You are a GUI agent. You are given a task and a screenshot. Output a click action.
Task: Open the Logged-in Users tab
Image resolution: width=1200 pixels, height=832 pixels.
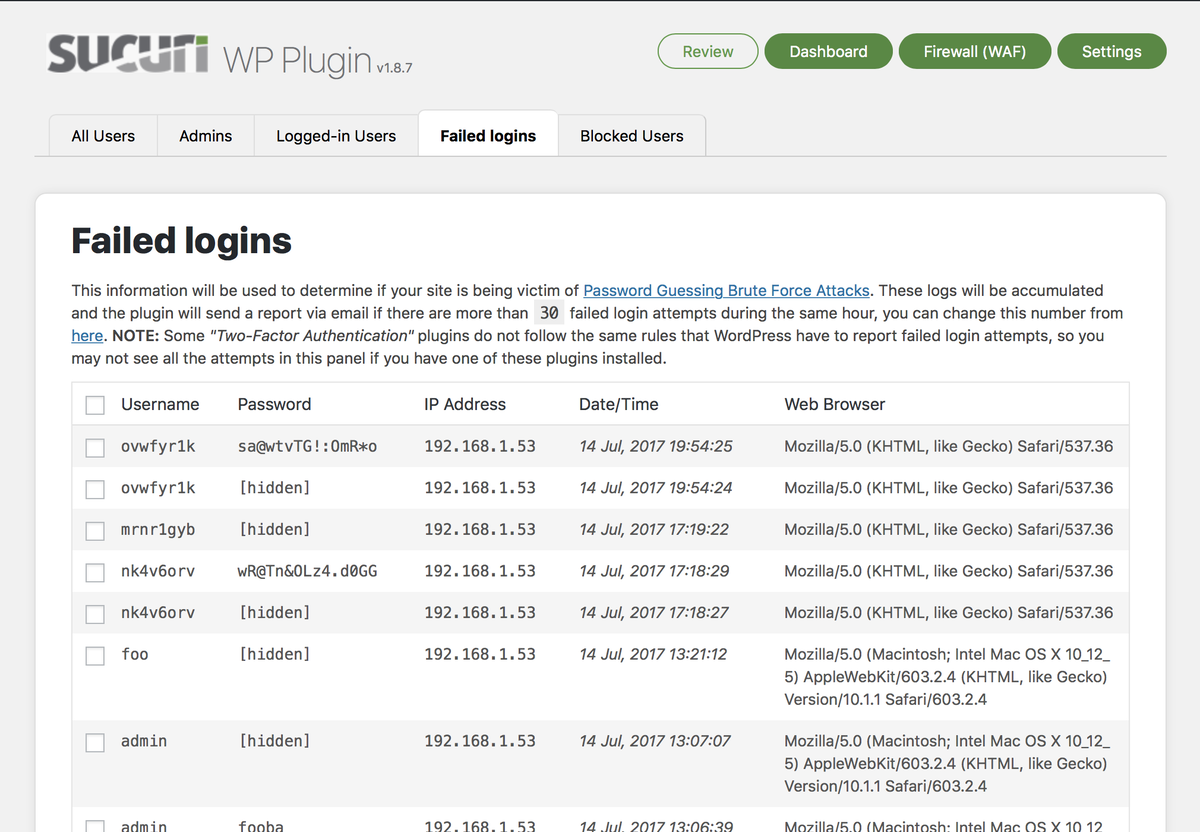[336, 136]
